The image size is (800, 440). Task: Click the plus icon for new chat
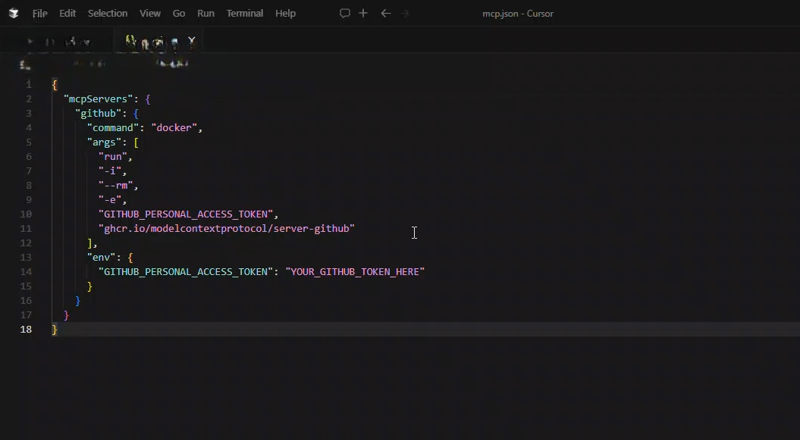click(363, 14)
